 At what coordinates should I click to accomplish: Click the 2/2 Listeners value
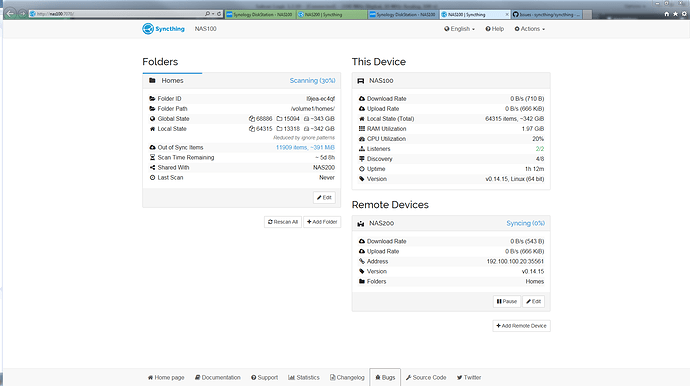coord(540,149)
